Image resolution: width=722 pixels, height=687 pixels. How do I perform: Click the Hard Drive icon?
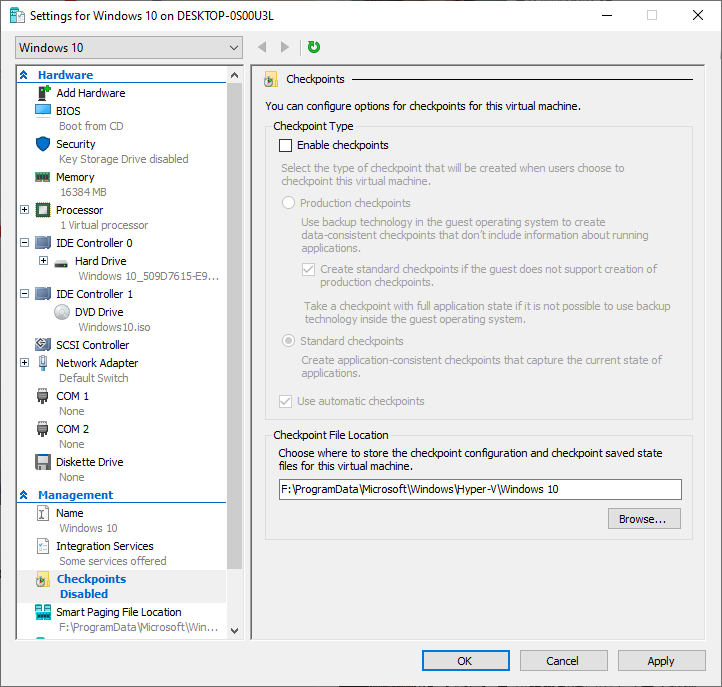pyautogui.click(x=61, y=263)
